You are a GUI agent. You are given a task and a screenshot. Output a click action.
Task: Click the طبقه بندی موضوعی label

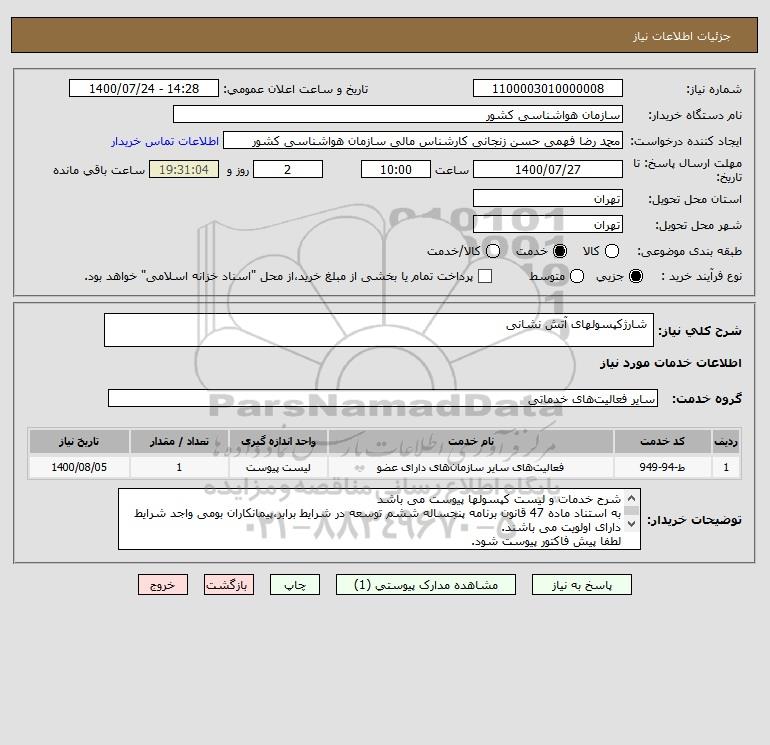[689, 251]
